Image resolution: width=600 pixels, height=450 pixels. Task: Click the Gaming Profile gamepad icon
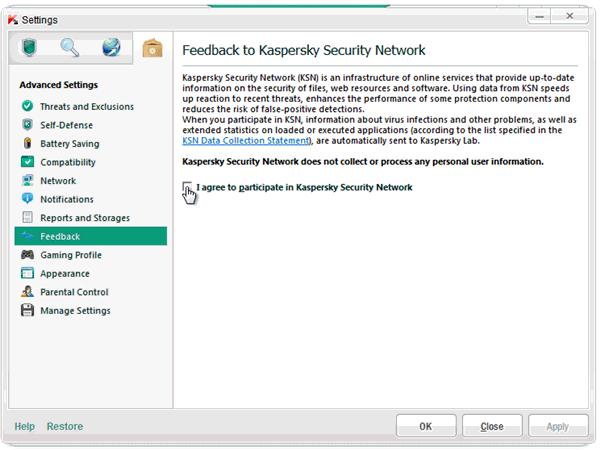coord(27,255)
